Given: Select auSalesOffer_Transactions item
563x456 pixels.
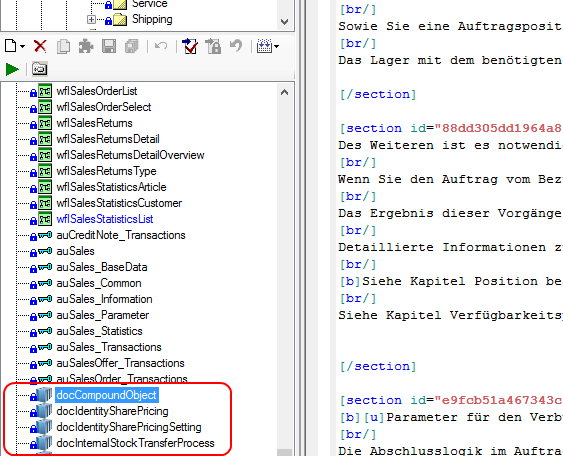Looking at the screenshot, I should [x=120, y=363].
